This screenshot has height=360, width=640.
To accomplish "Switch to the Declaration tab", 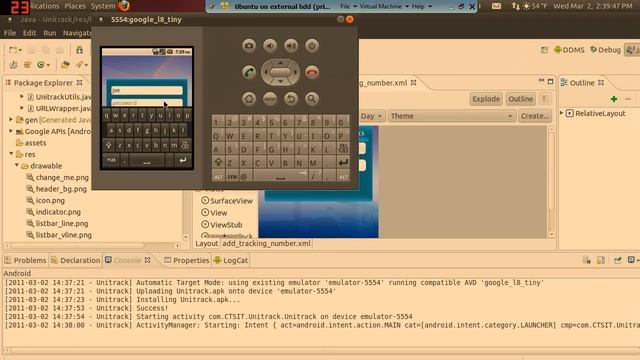I will click(x=76, y=260).
